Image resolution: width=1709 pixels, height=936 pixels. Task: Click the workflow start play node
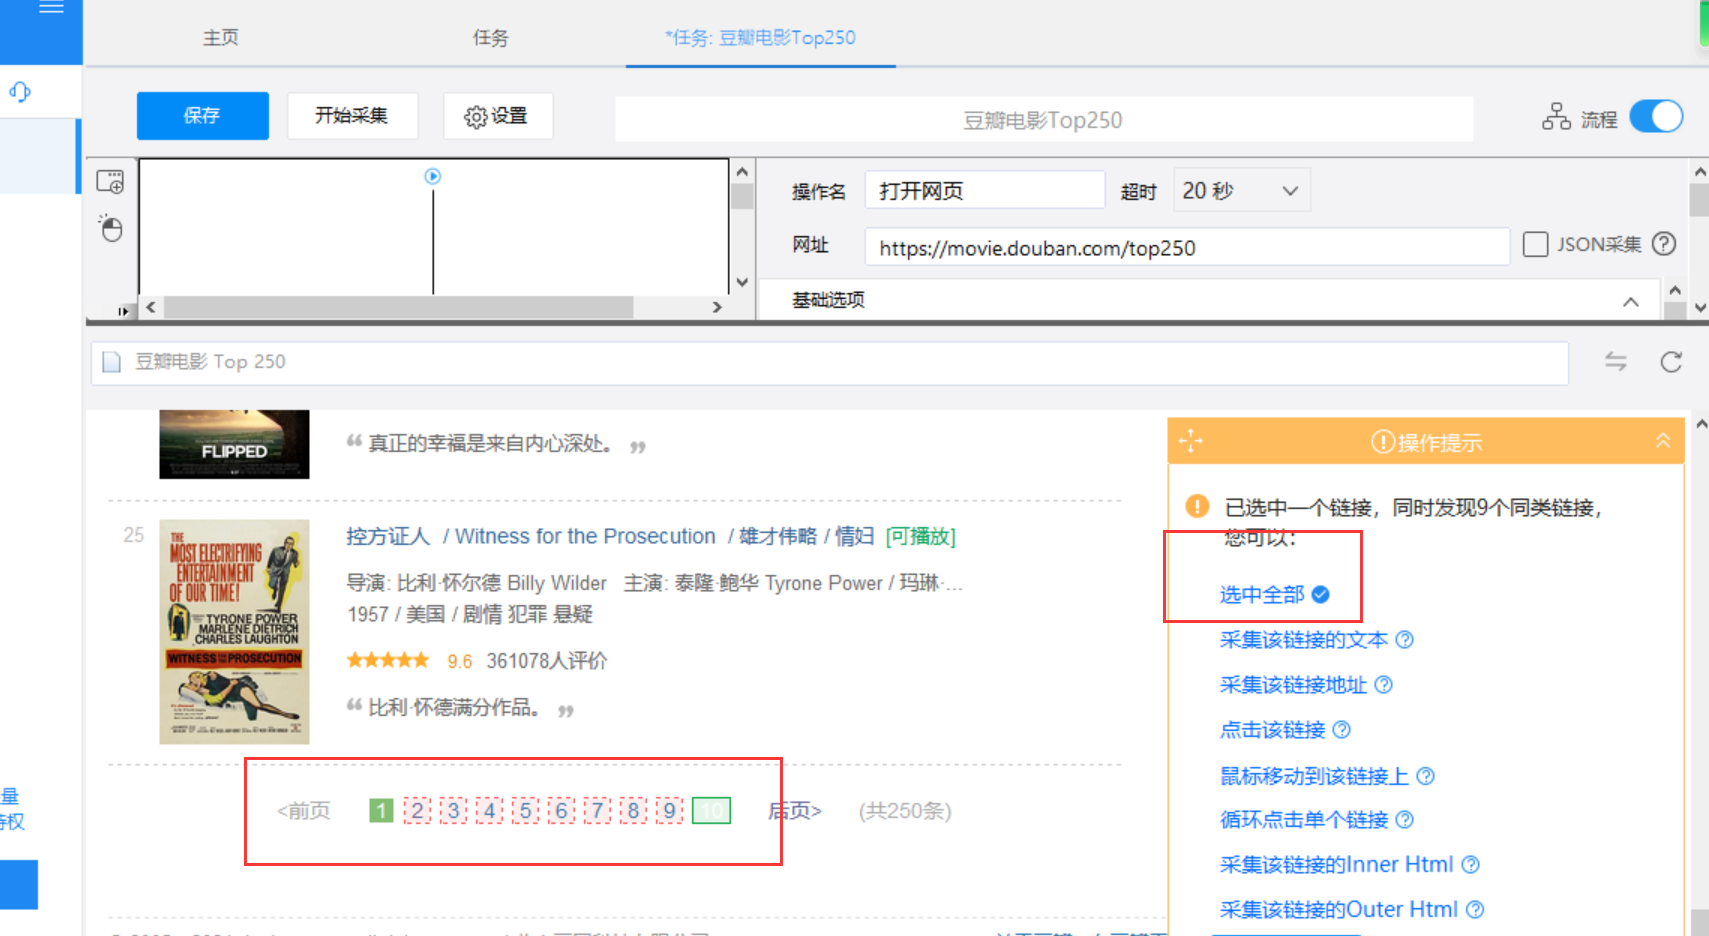point(433,176)
